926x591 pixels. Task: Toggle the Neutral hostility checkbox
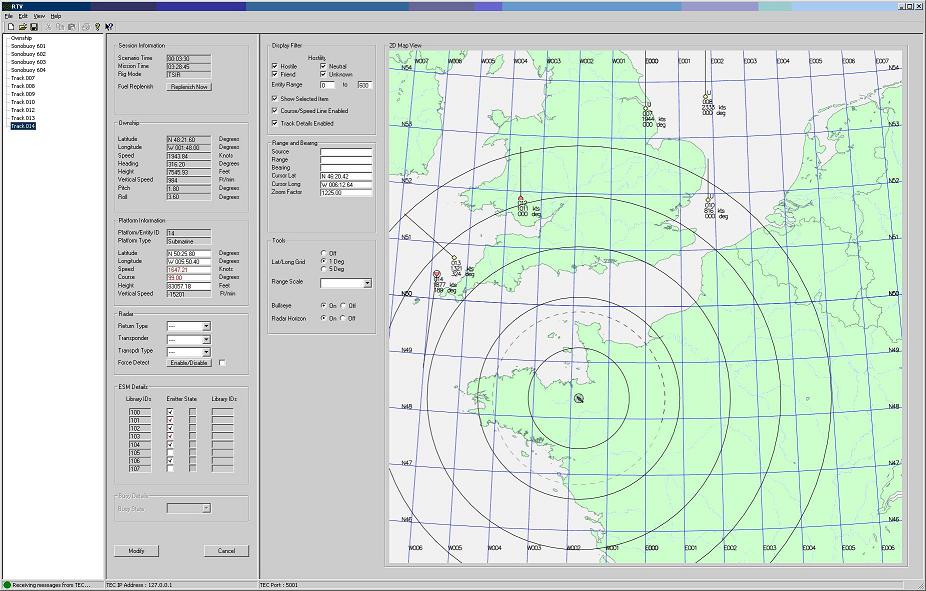(x=323, y=66)
